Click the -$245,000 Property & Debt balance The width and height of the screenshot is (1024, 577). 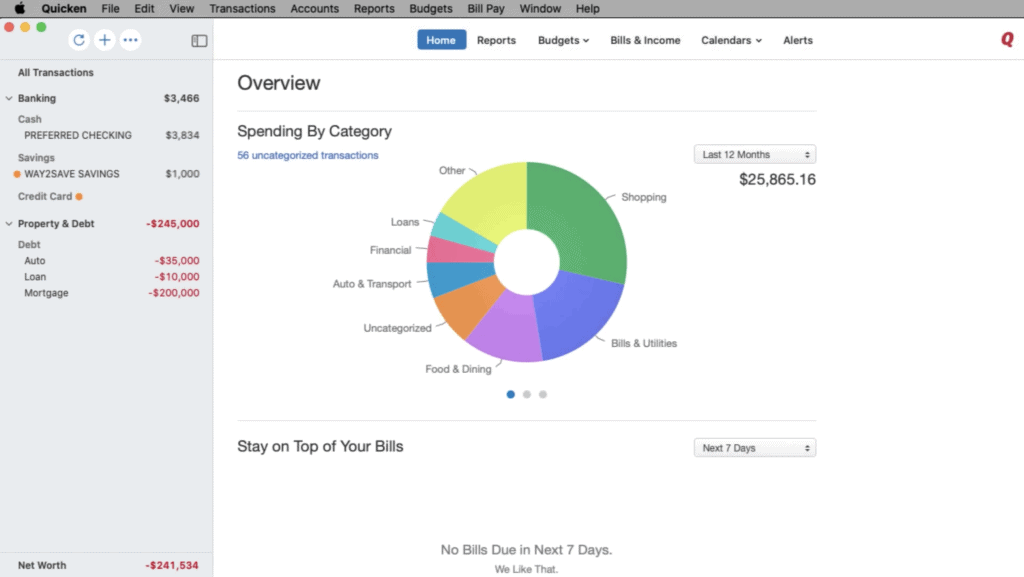172,224
